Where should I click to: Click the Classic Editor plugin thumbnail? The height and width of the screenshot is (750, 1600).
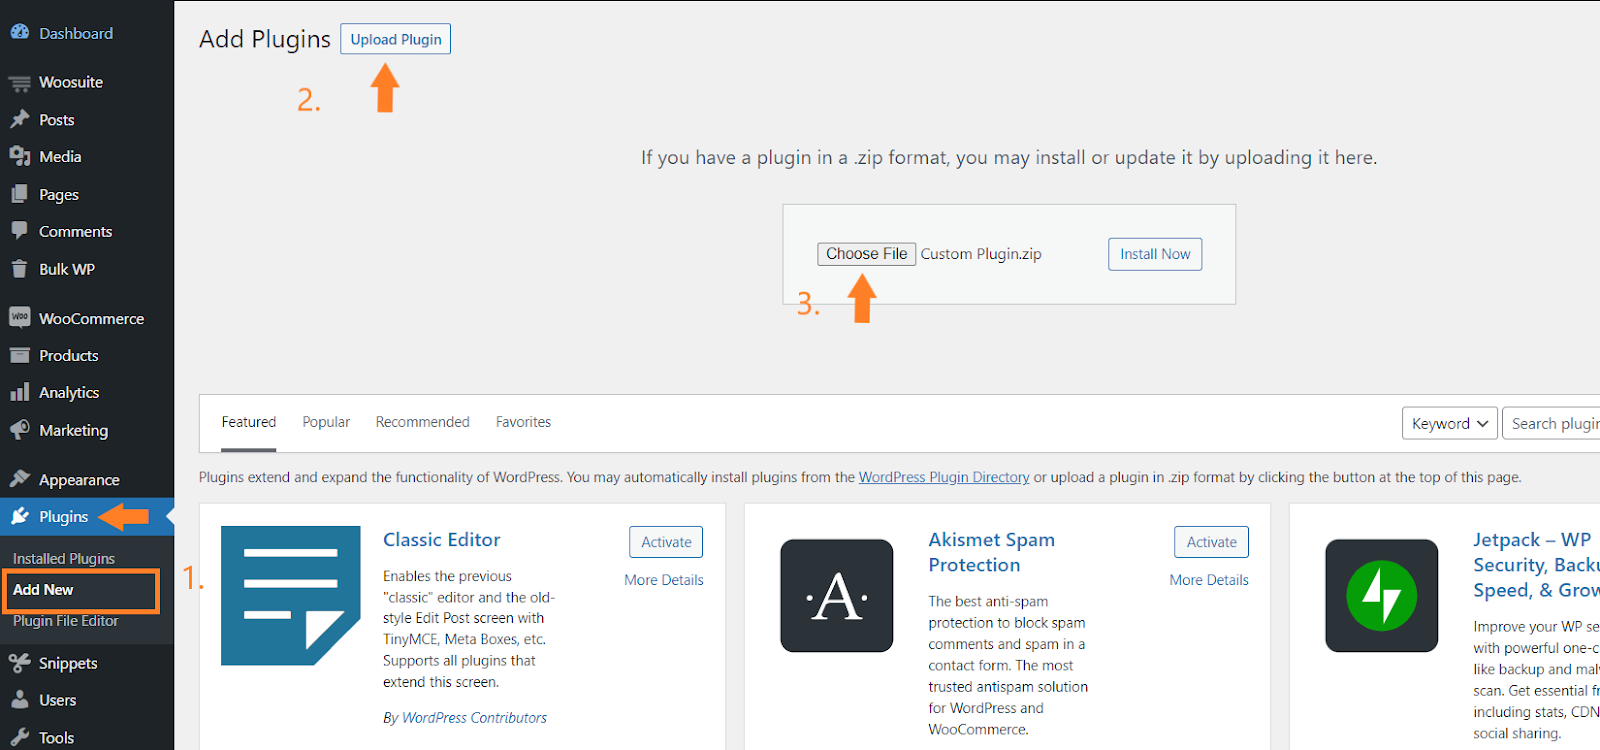click(x=291, y=596)
